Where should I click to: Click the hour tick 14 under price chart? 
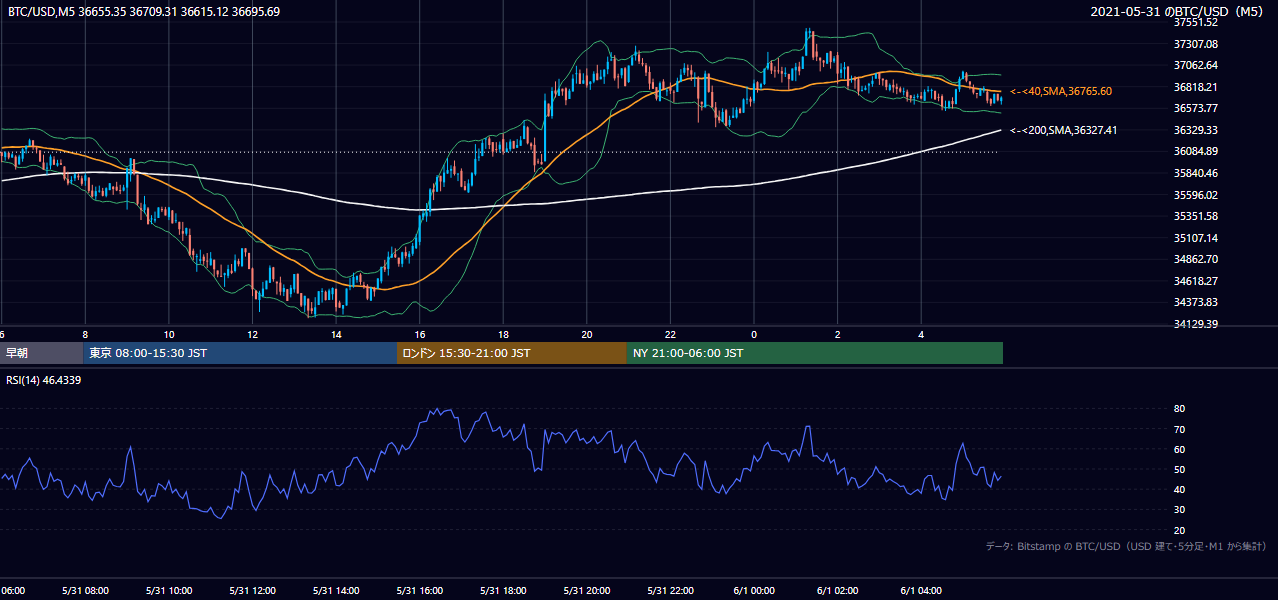336,335
